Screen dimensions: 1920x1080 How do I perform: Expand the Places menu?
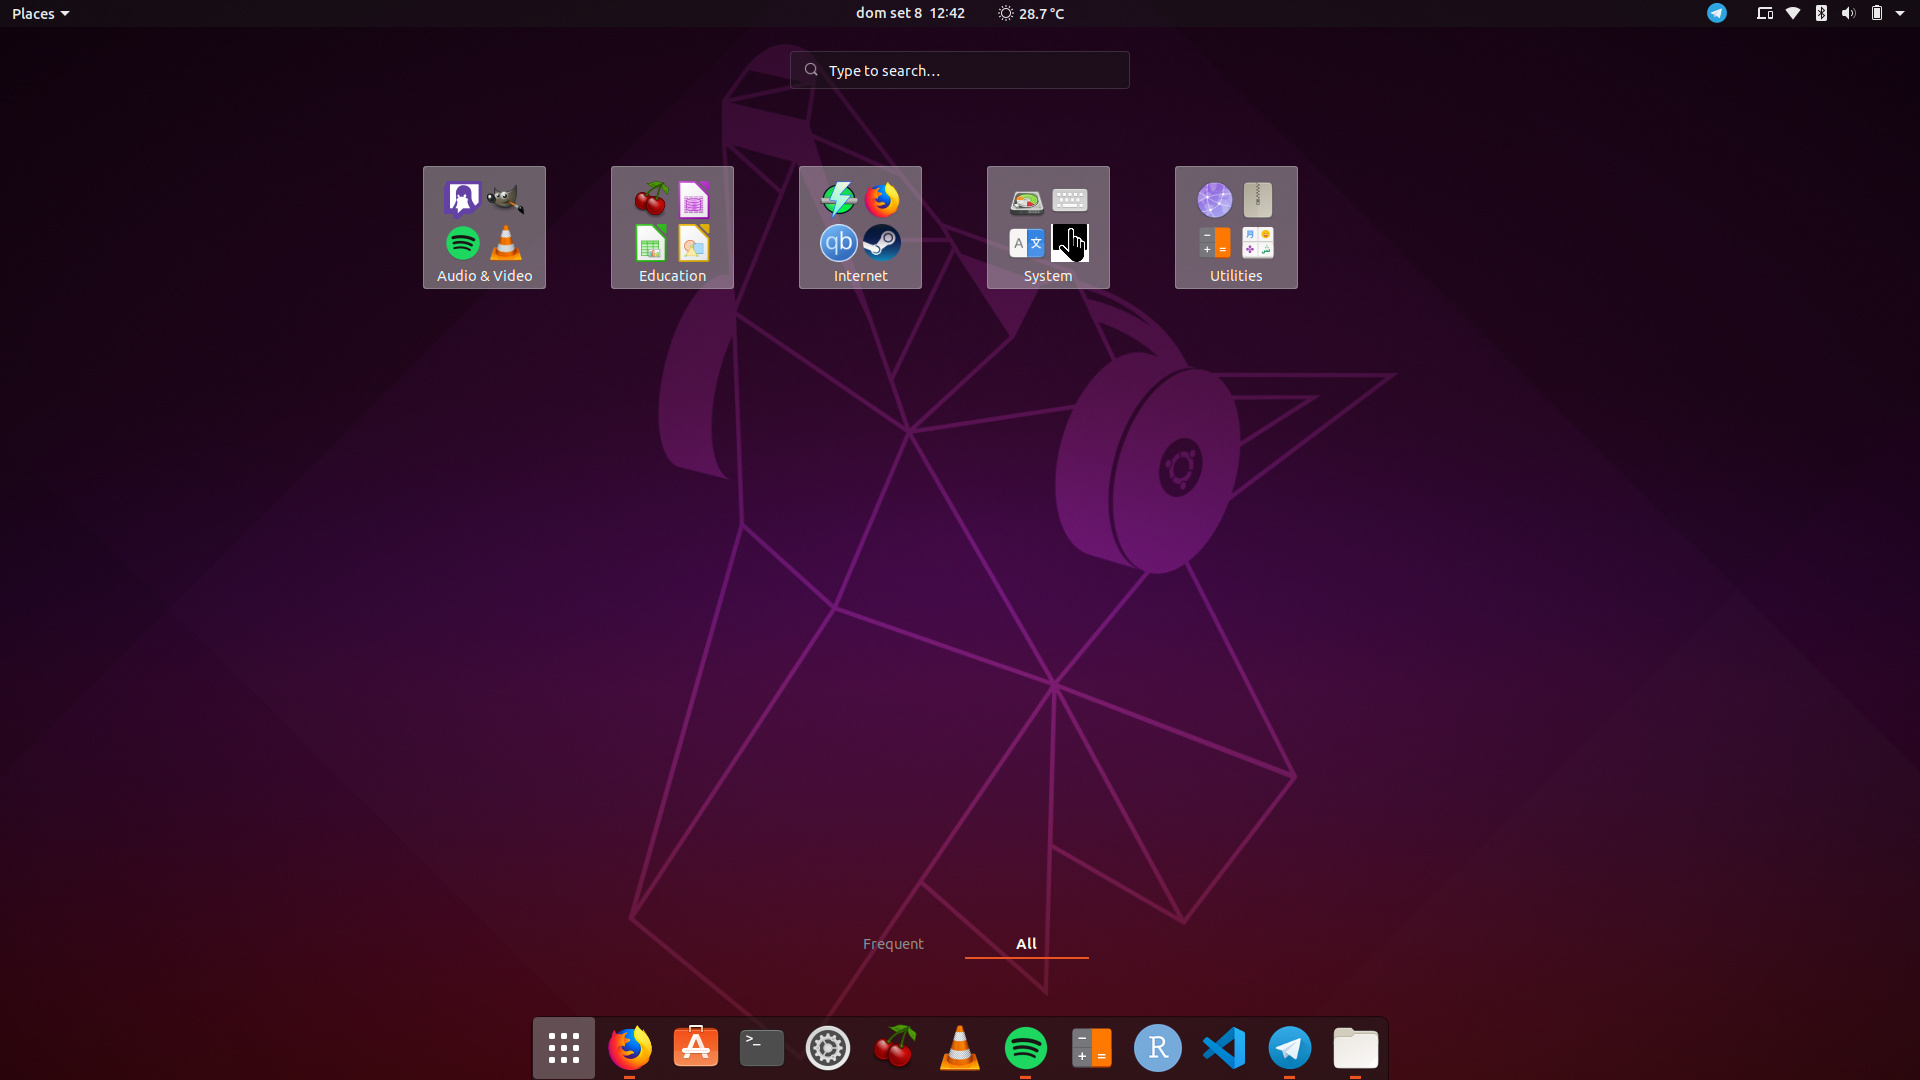[40, 13]
